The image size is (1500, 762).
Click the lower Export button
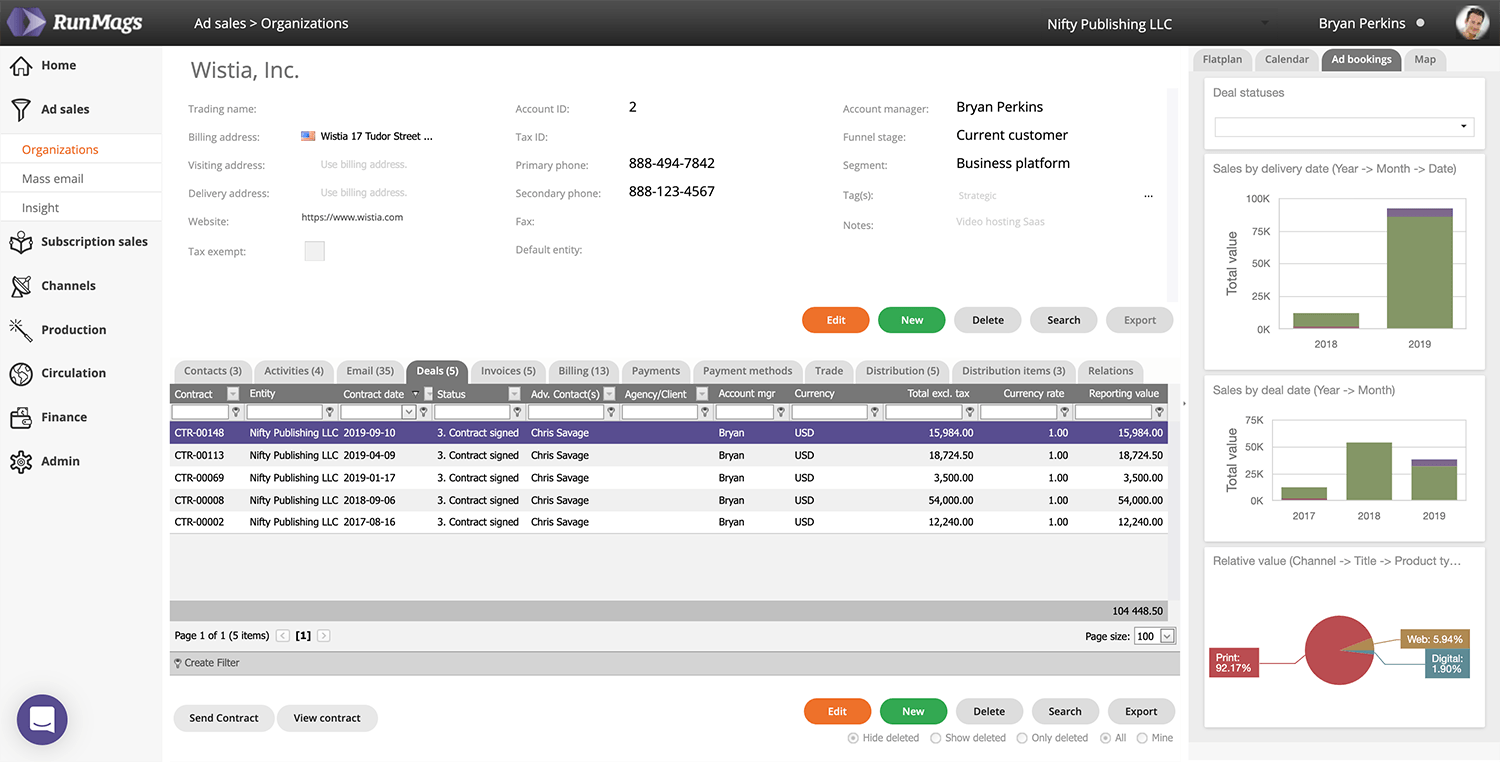[x=1141, y=712]
